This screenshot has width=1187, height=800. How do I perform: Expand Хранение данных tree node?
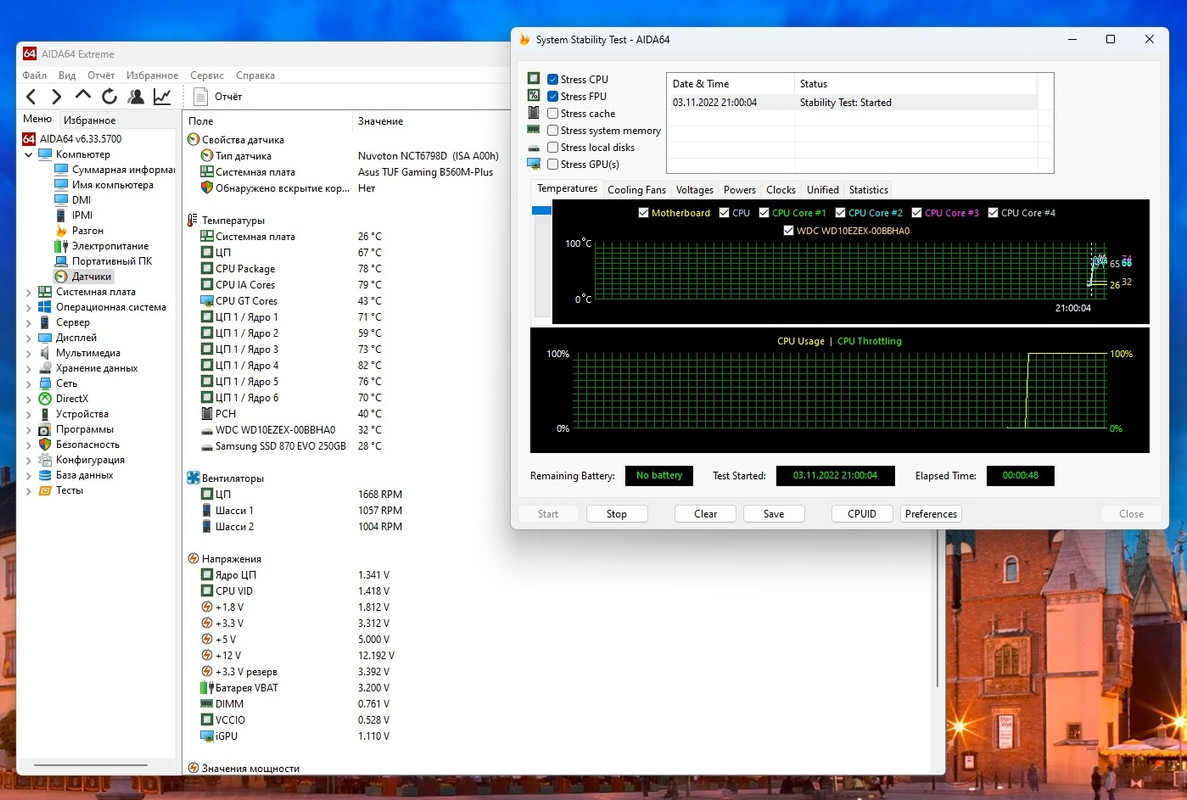click(x=29, y=369)
